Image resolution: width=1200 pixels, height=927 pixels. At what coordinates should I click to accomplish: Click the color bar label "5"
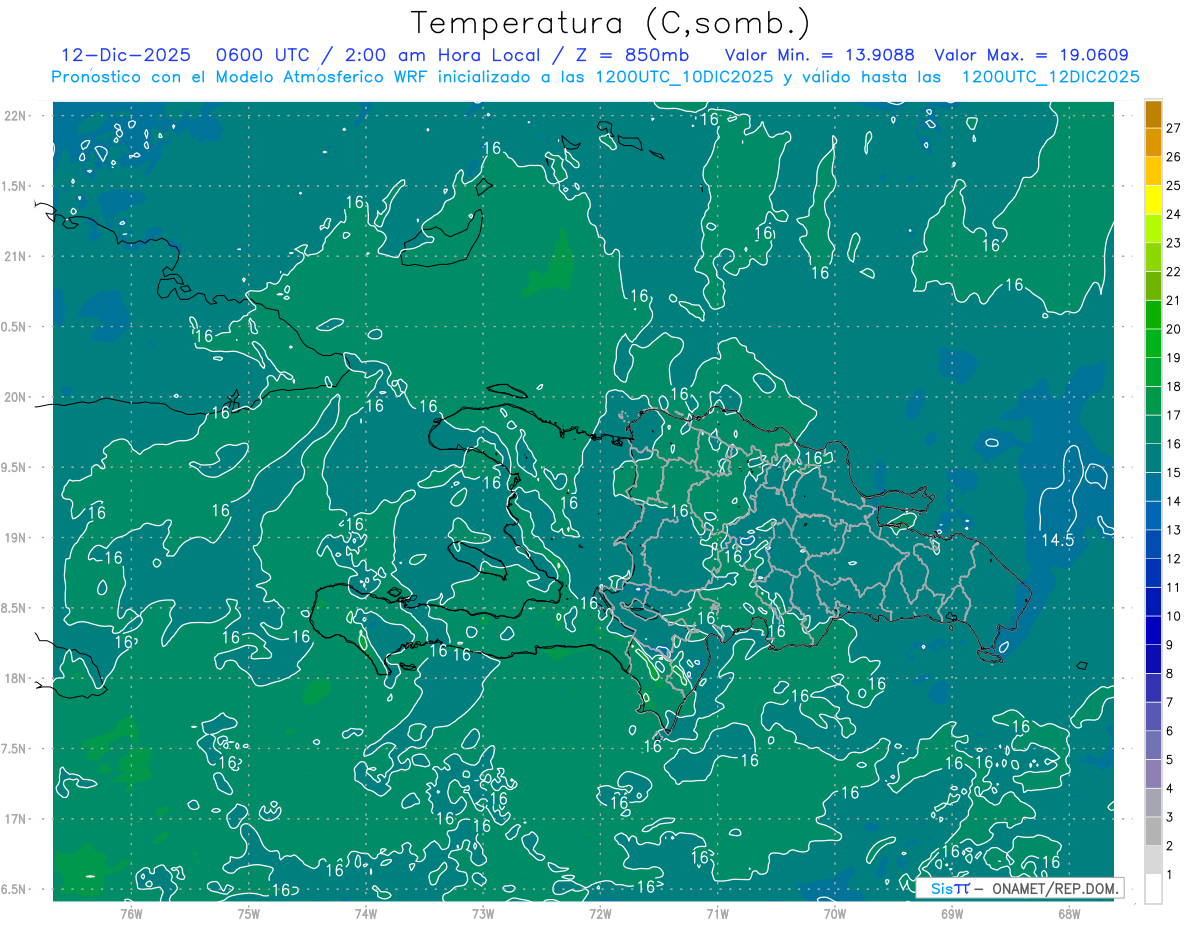click(x=1170, y=760)
